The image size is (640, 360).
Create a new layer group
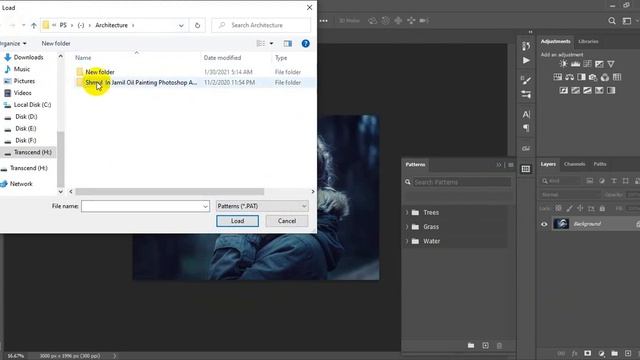coord(615,353)
